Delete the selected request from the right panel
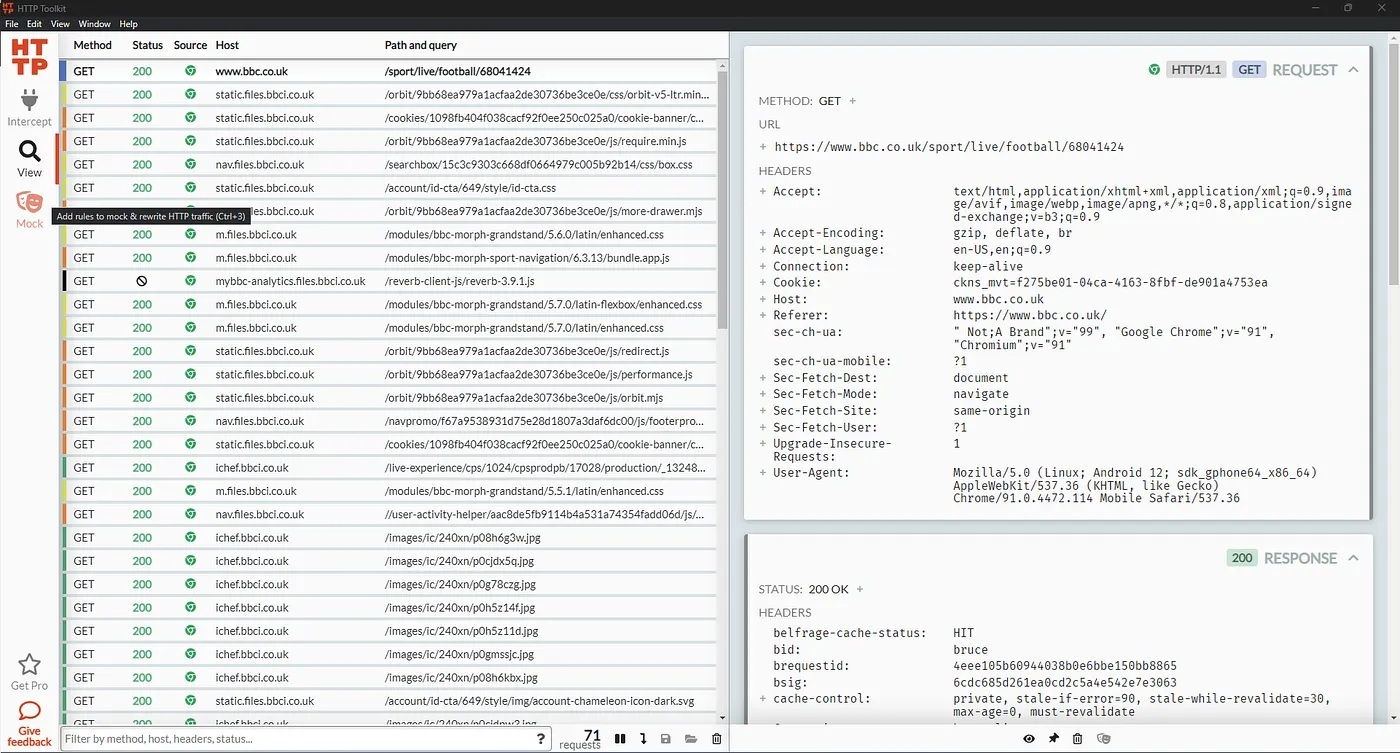This screenshot has width=1400, height=753. (1077, 738)
